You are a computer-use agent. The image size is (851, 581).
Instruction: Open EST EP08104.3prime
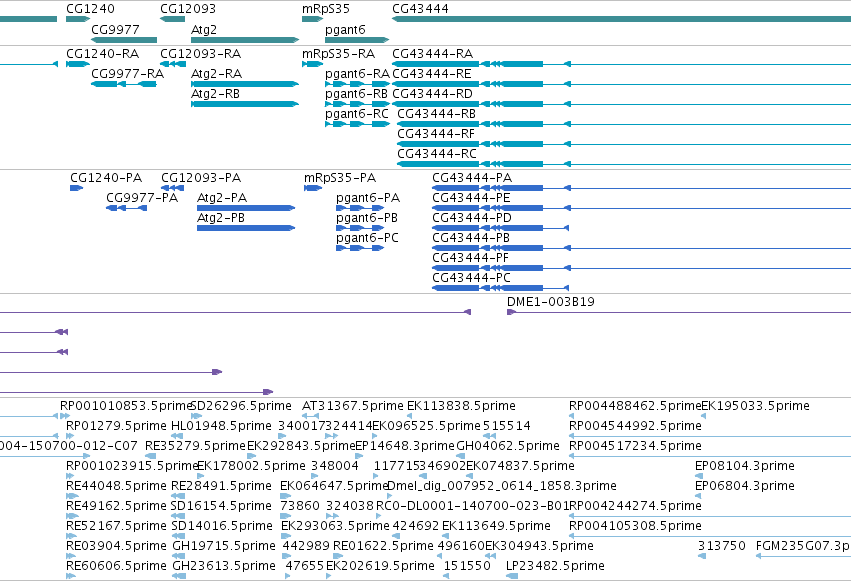(745, 466)
